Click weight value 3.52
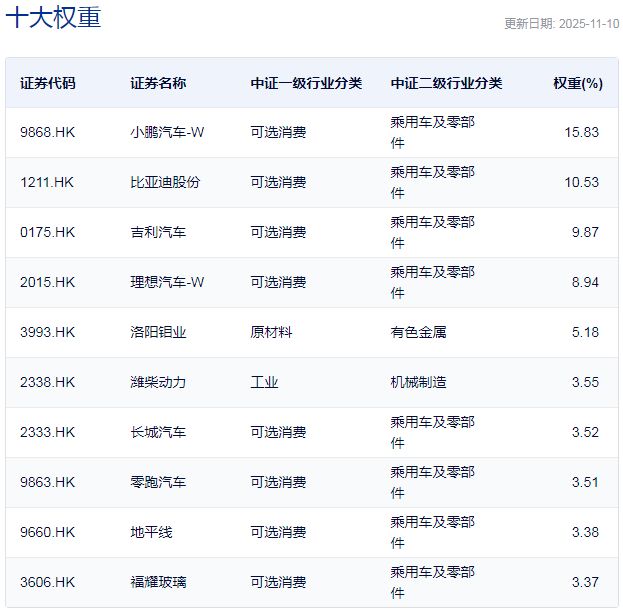This screenshot has height=615, width=623. pos(585,433)
